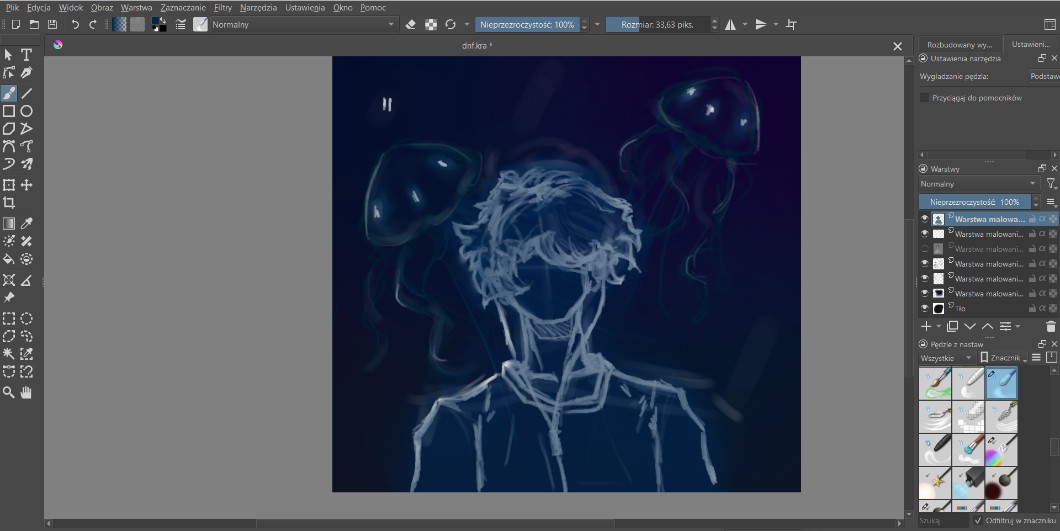Viewport: 1060px width, 531px height.
Task: Select the Crop tool in the toolbox
Action: click(9, 203)
